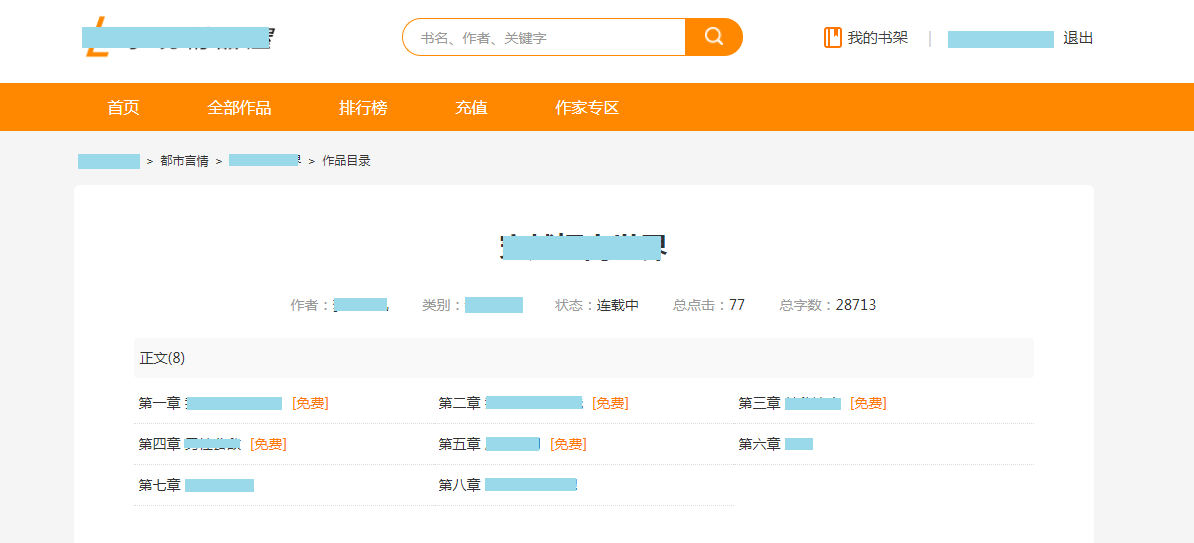Open 第八章 chapter link
The width and height of the screenshot is (1194, 543).
507,485
